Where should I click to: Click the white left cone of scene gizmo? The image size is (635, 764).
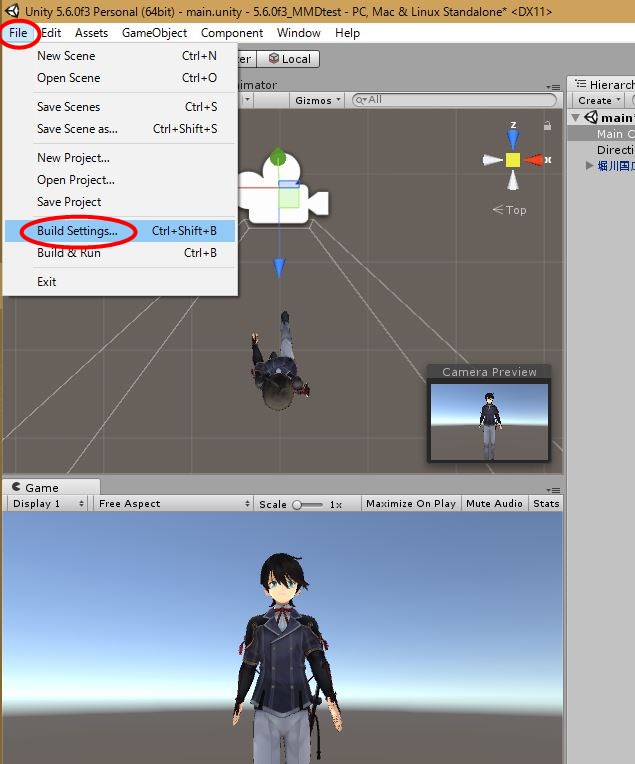[x=492, y=160]
